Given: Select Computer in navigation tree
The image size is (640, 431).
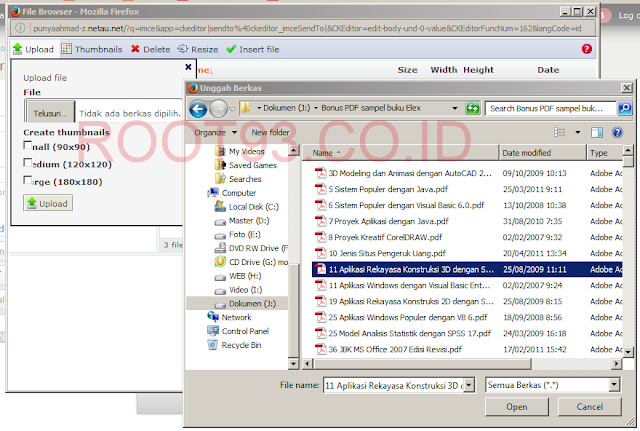Looking at the screenshot, I should tap(231, 193).
